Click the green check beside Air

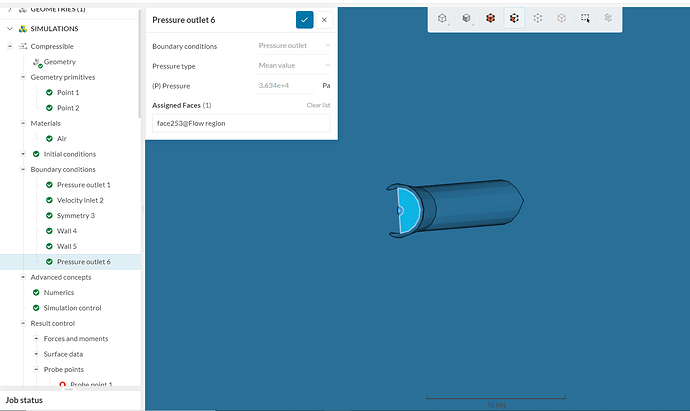(x=49, y=139)
